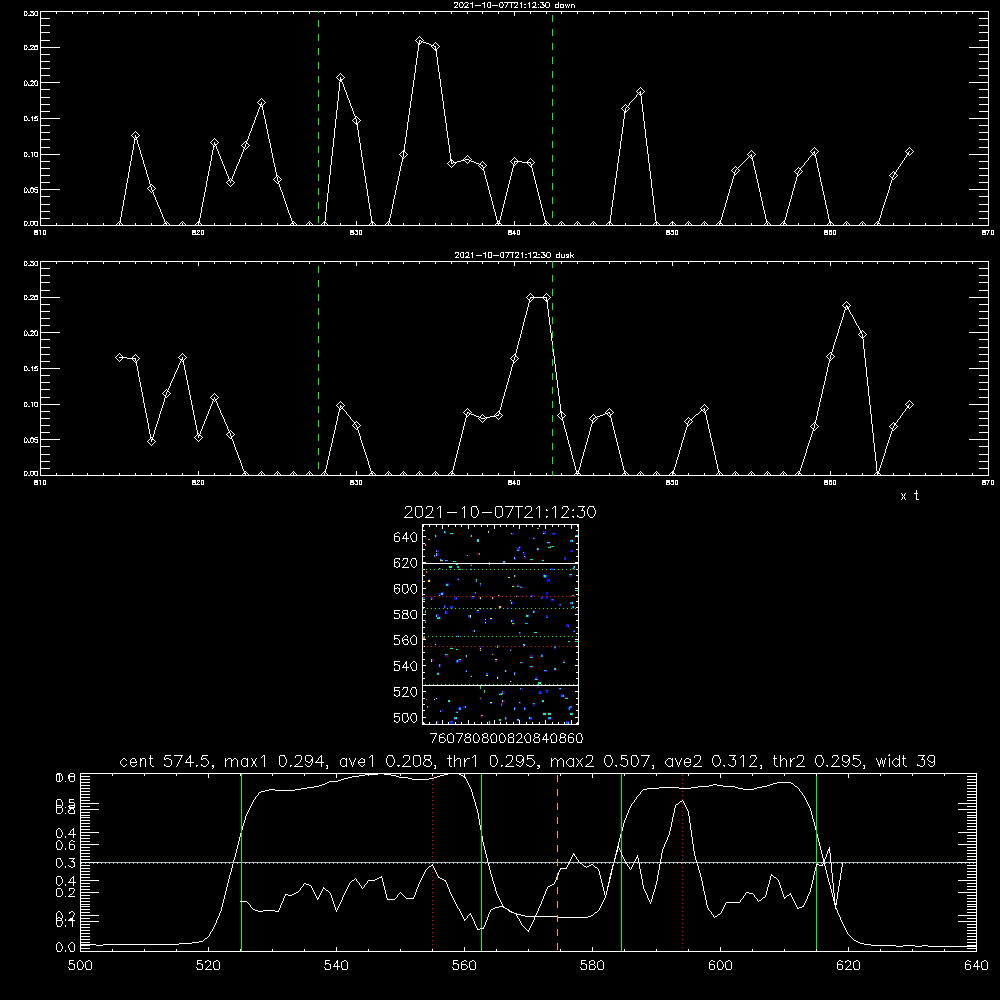Click the dusk plot diamond peak at 852
The width and height of the screenshot is (1000, 1000).
tap(704, 409)
